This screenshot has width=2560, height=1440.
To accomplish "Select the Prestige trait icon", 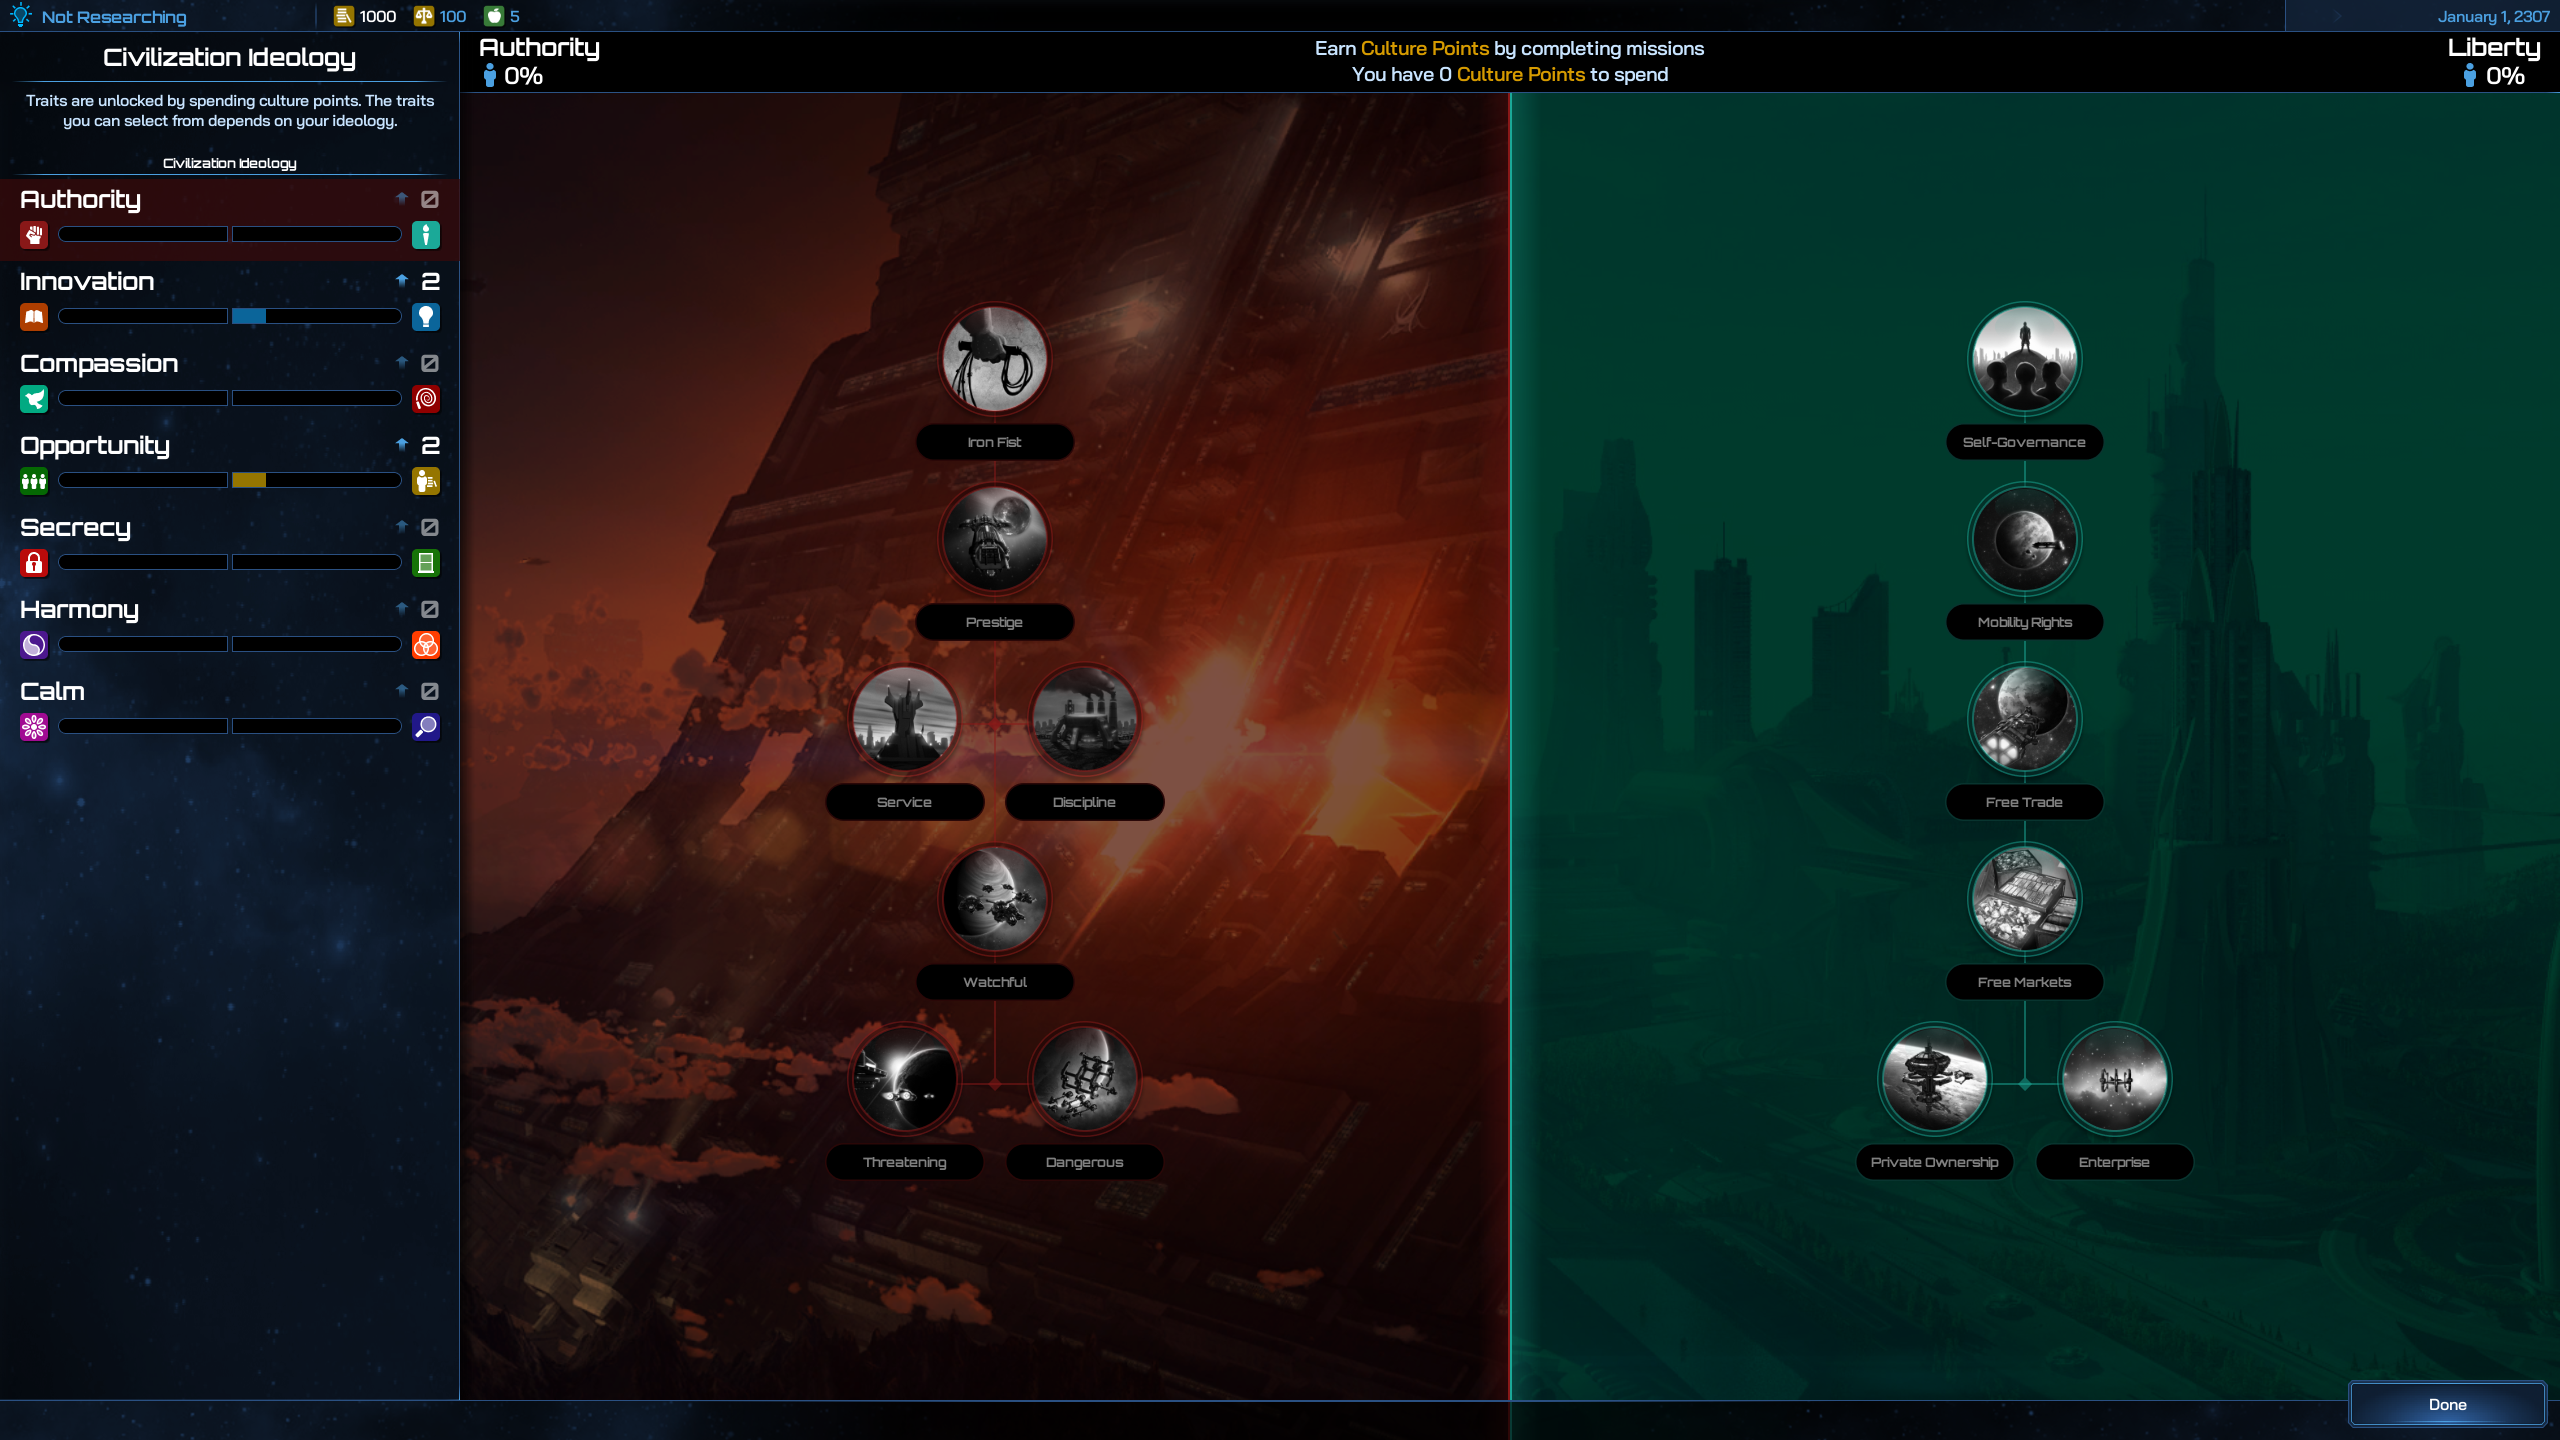I will click(x=994, y=539).
